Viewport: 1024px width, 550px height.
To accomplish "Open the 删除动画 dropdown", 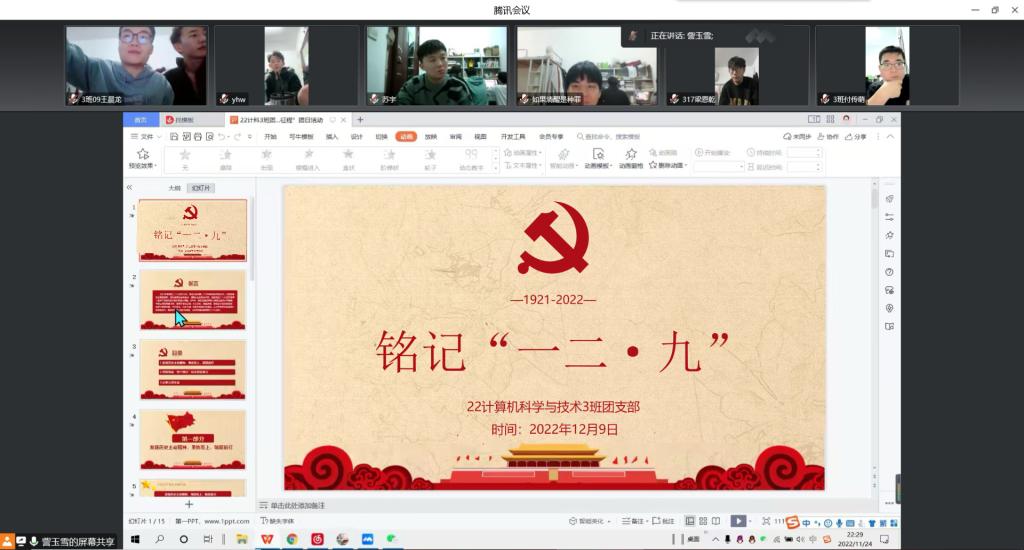I will click(668, 165).
